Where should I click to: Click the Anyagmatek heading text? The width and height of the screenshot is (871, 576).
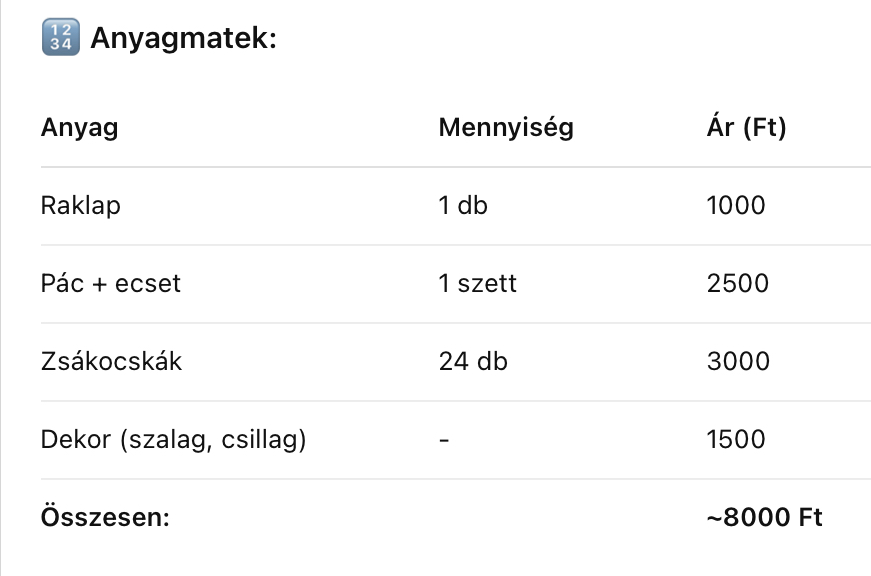pos(183,39)
